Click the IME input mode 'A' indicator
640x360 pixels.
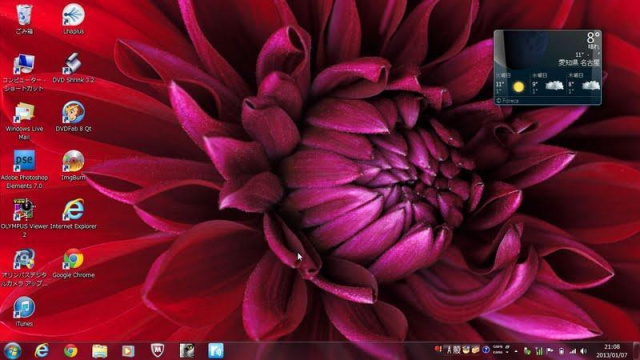[449, 350]
